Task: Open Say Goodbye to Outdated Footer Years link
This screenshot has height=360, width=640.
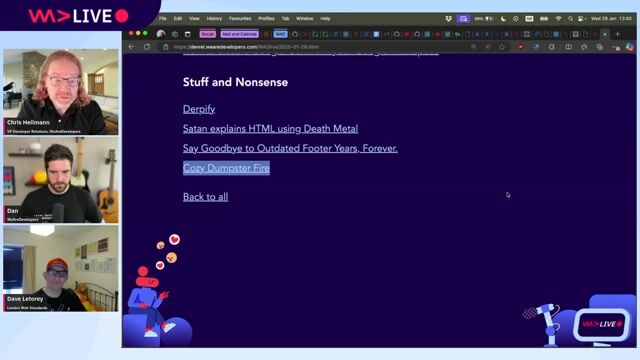Action: [290, 148]
